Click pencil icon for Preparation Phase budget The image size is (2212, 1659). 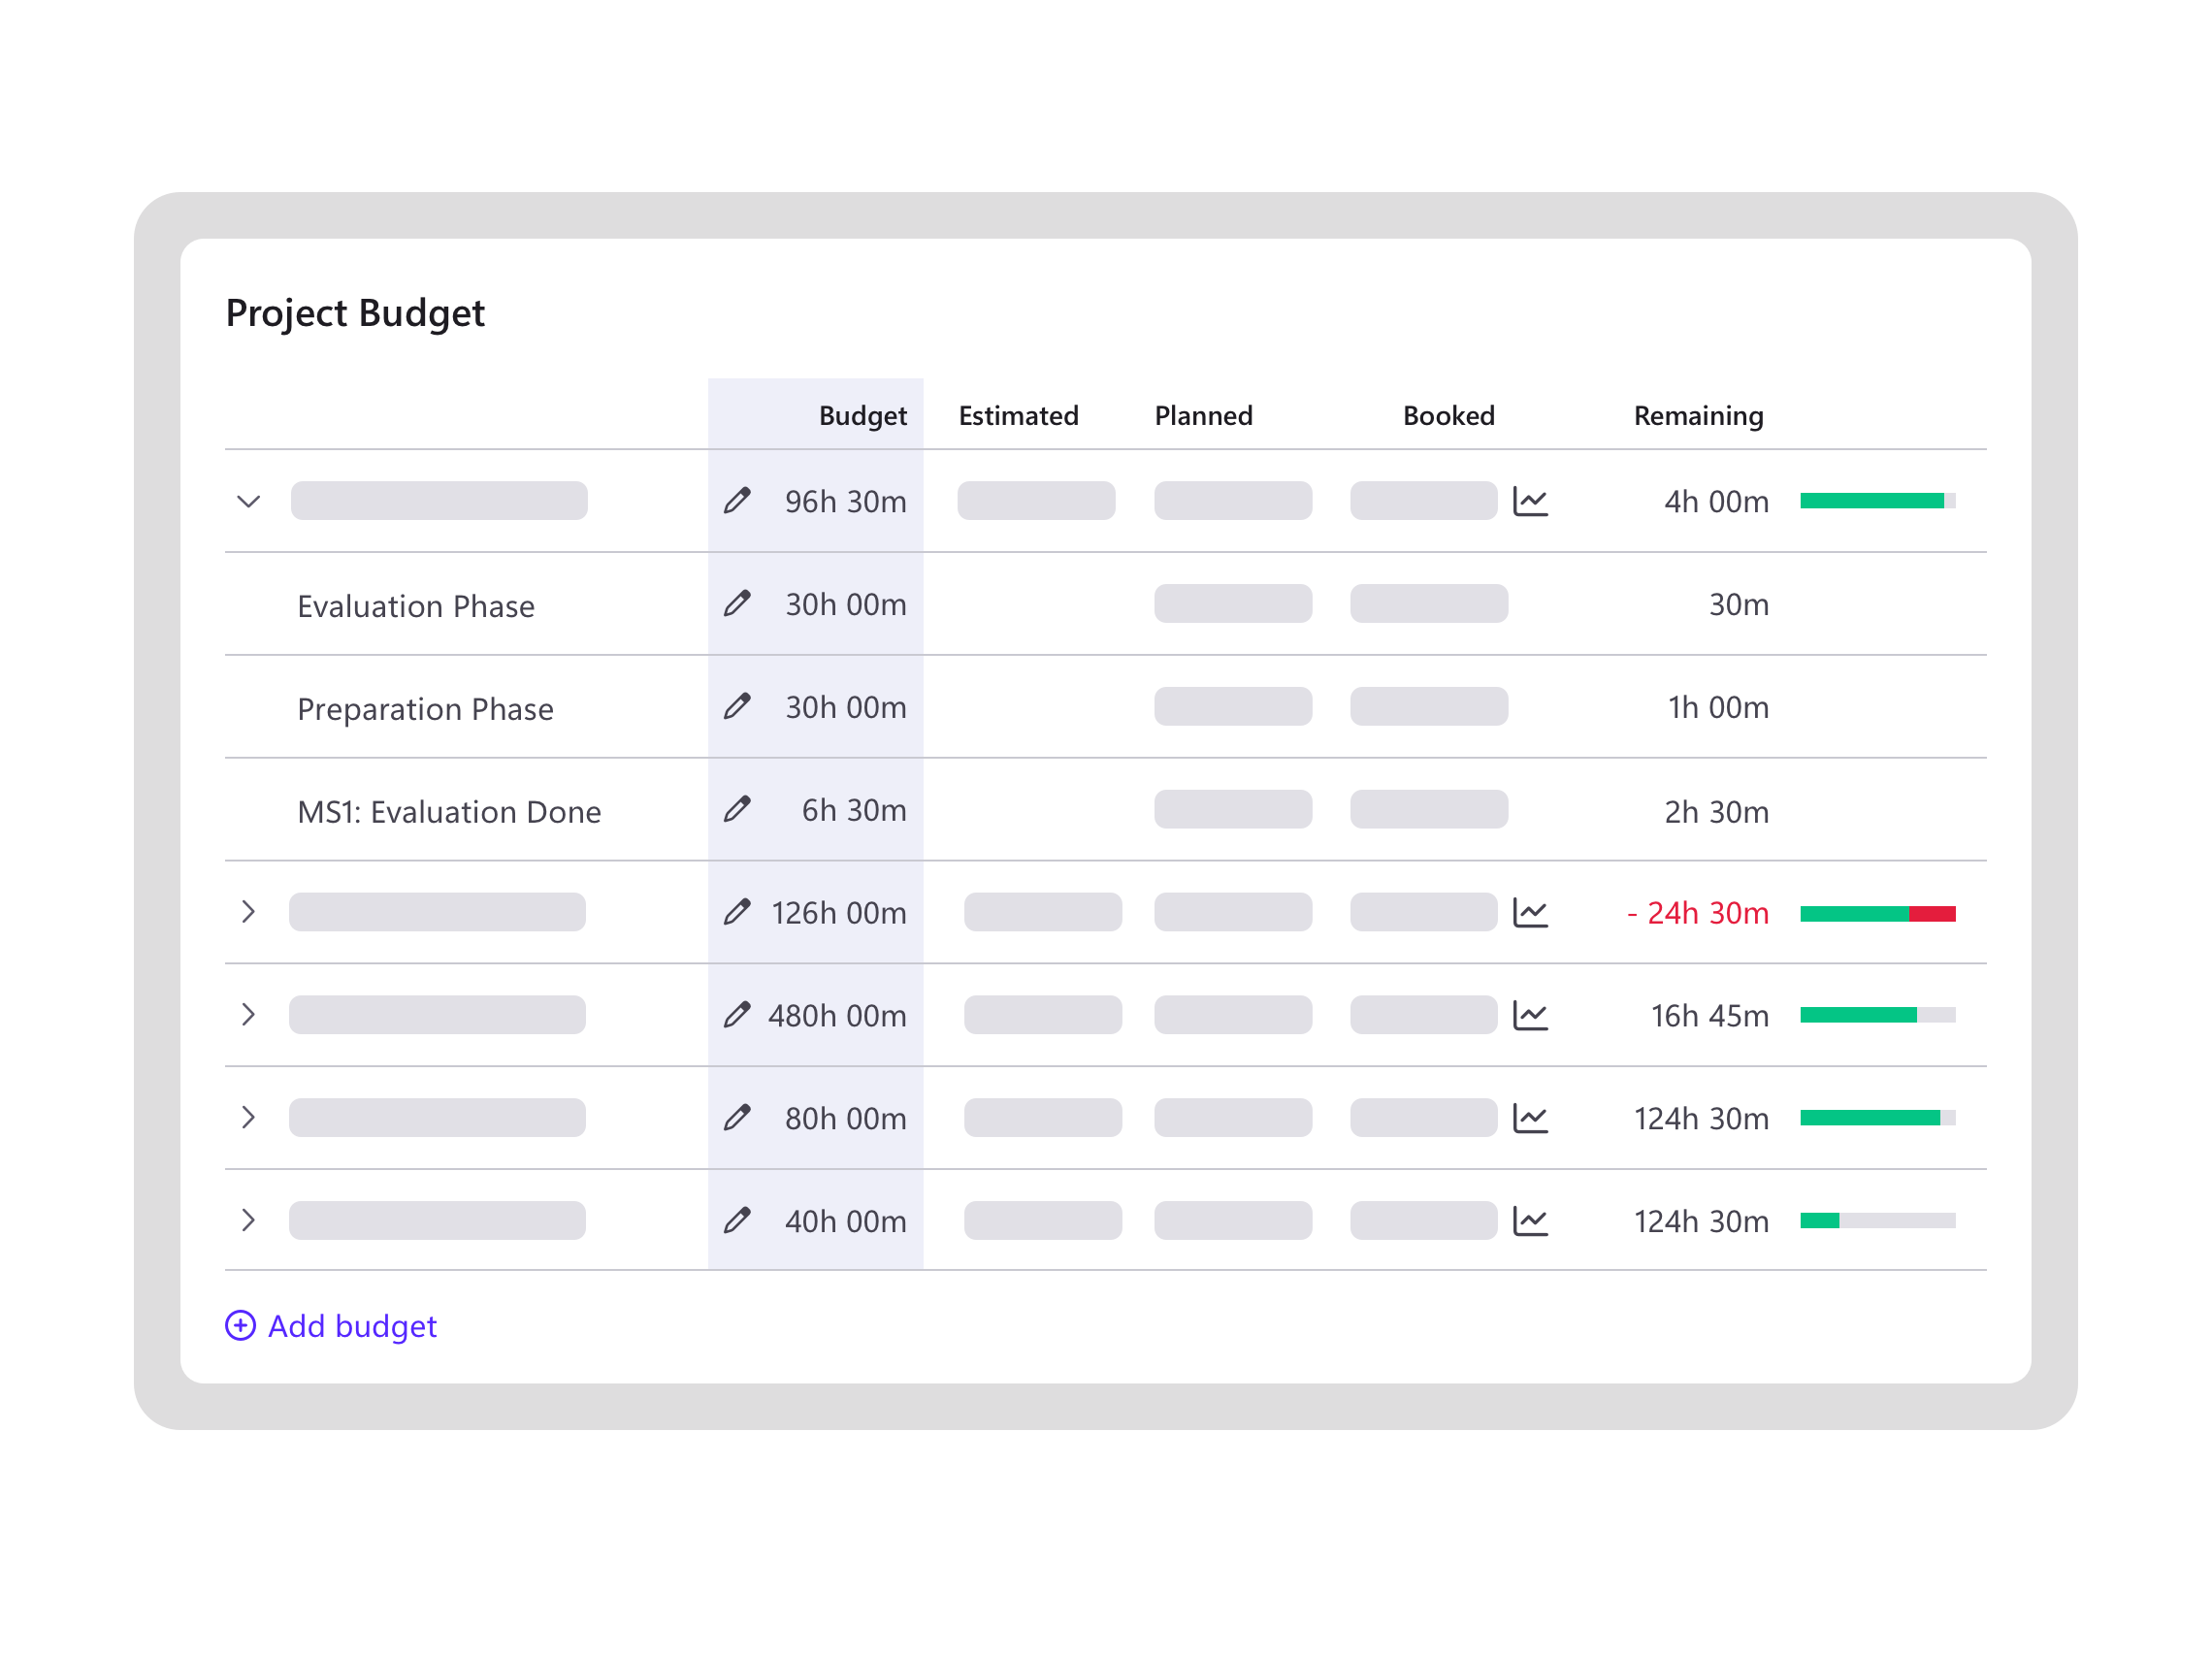tap(737, 707)
